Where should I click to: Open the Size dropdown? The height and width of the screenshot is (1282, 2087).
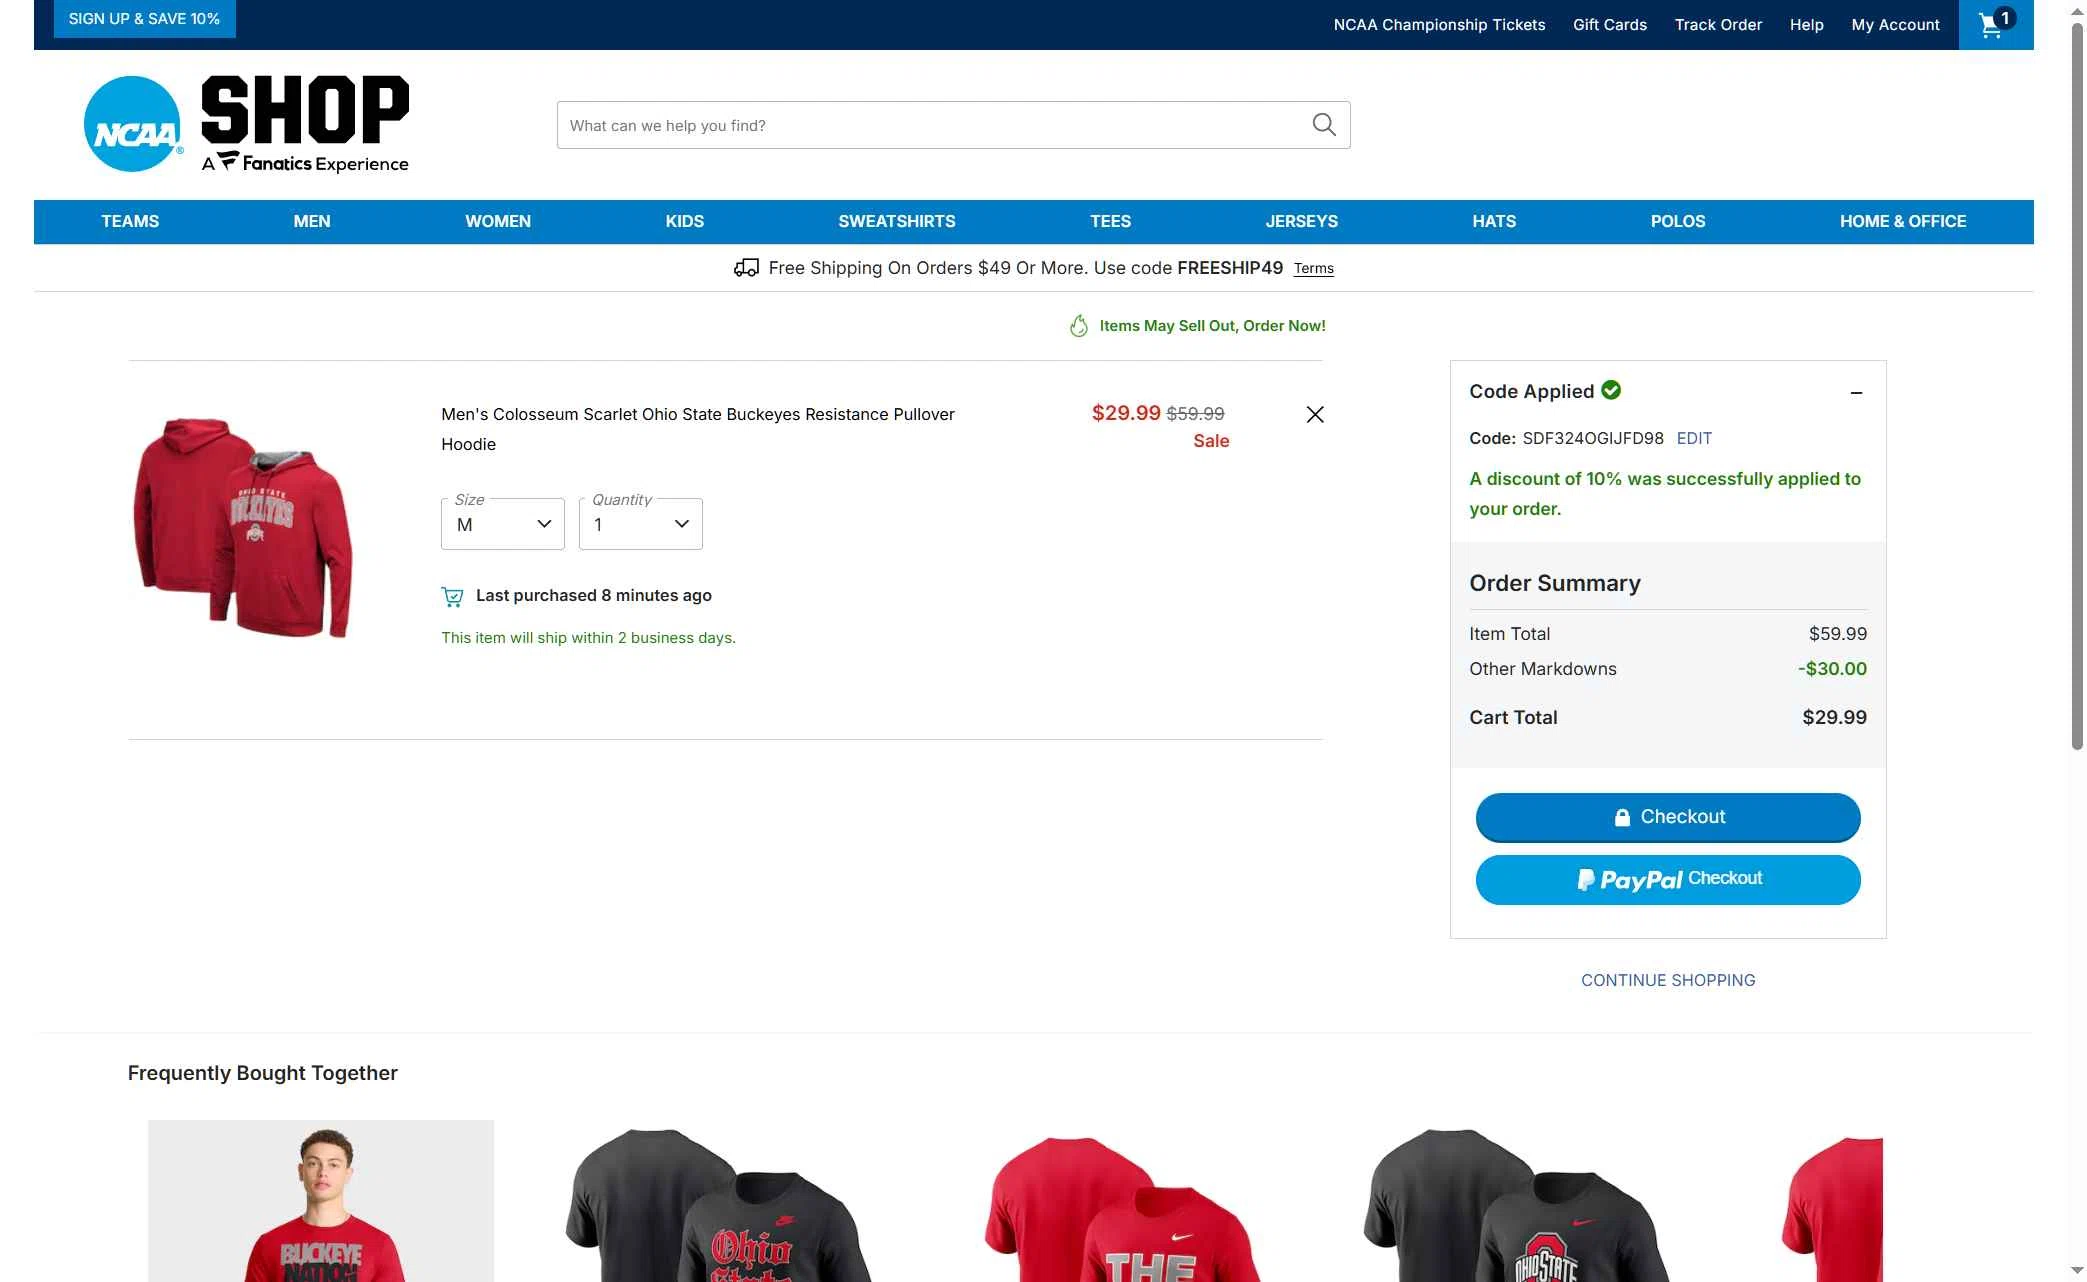502,523
